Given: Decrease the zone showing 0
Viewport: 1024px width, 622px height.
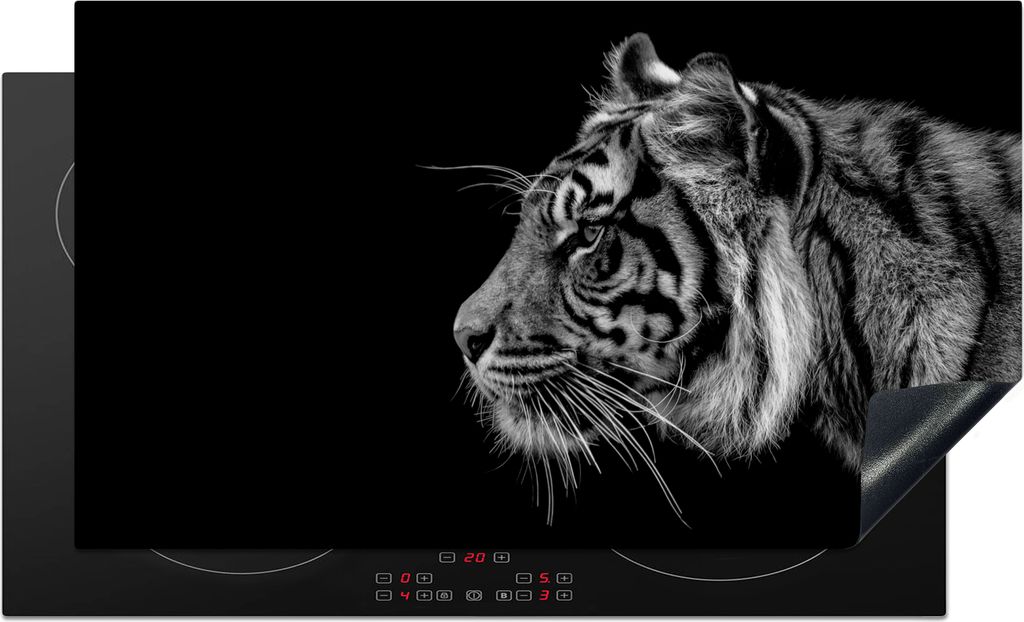Looking at the screenshot, I should [383, 578].
